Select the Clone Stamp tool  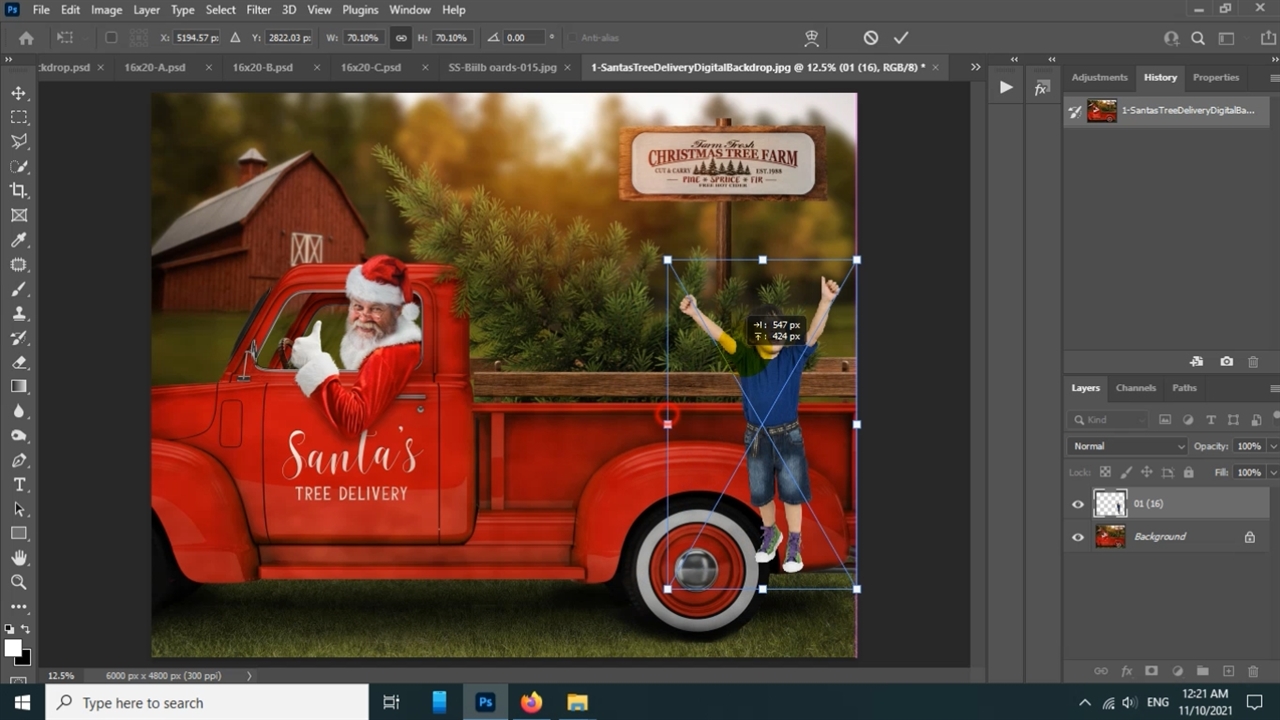[x=19, y=313]
